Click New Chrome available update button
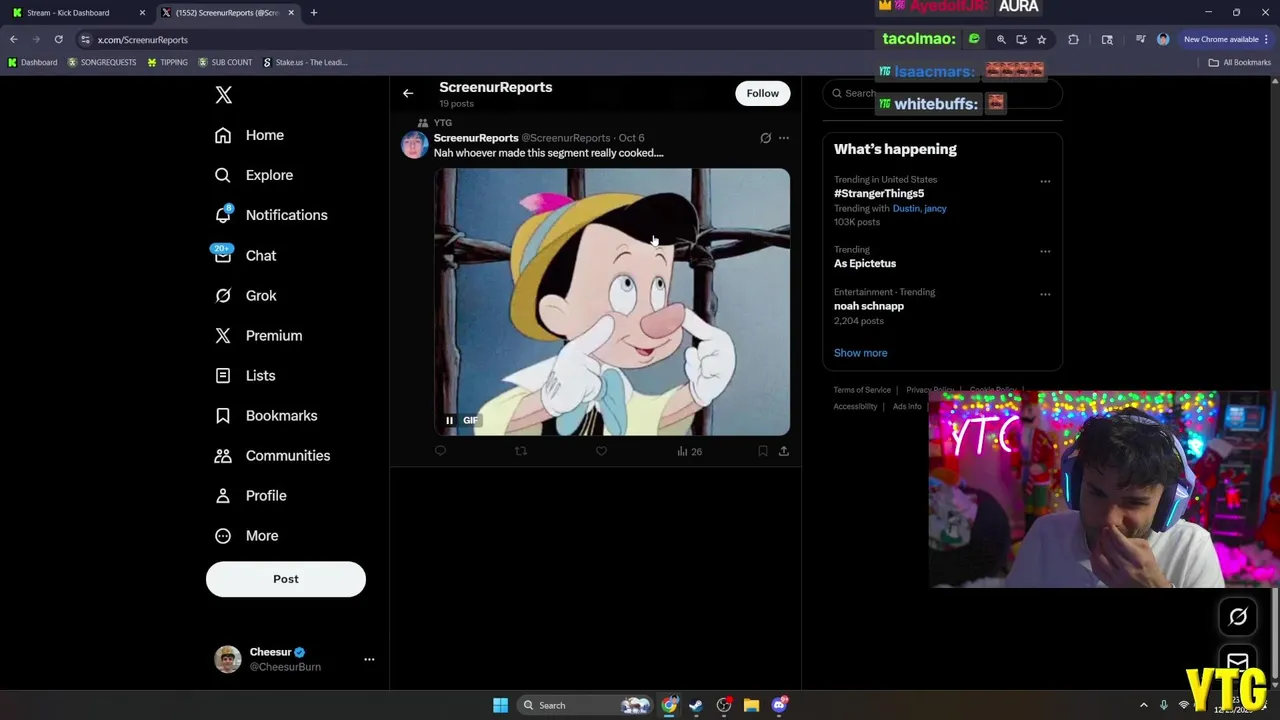The width and height of the screenshot is (1280, 720). point(1226,39)
